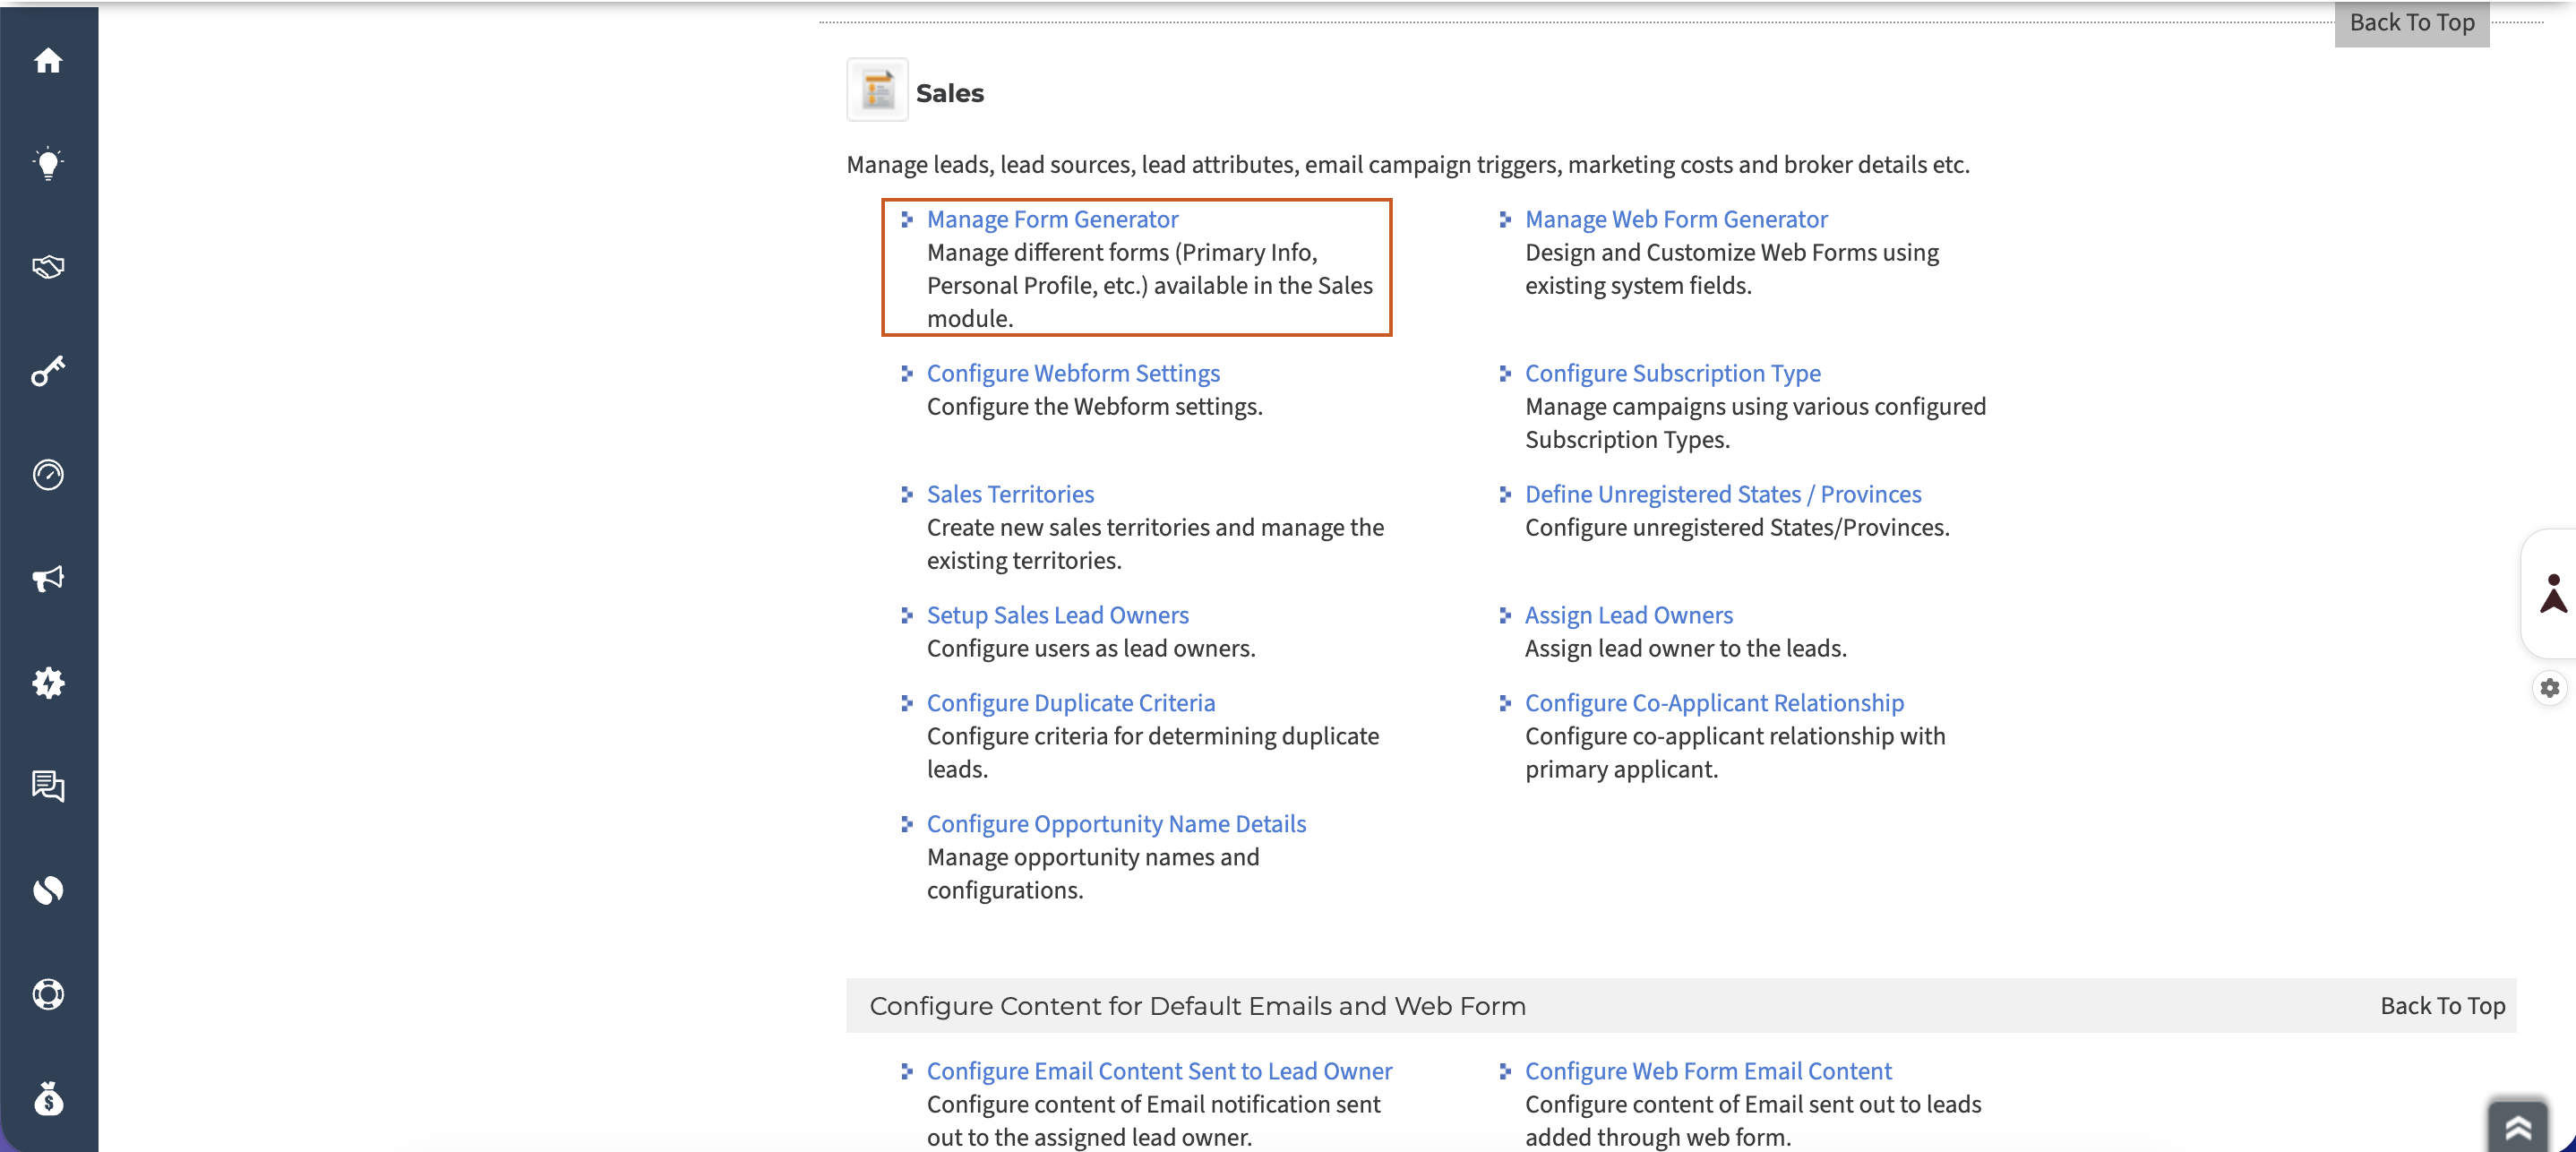Open the Home icon in sidebar
The image size is (2576, 1152).
pyautogui.click(x=48, y=61)
